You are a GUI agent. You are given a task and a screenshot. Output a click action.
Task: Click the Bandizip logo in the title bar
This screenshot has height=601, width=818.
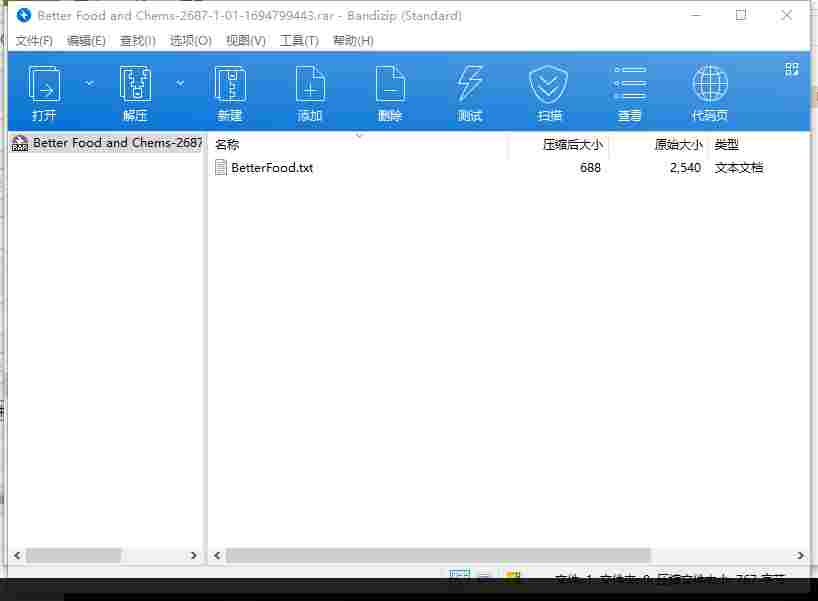click(x=24, y=16)
